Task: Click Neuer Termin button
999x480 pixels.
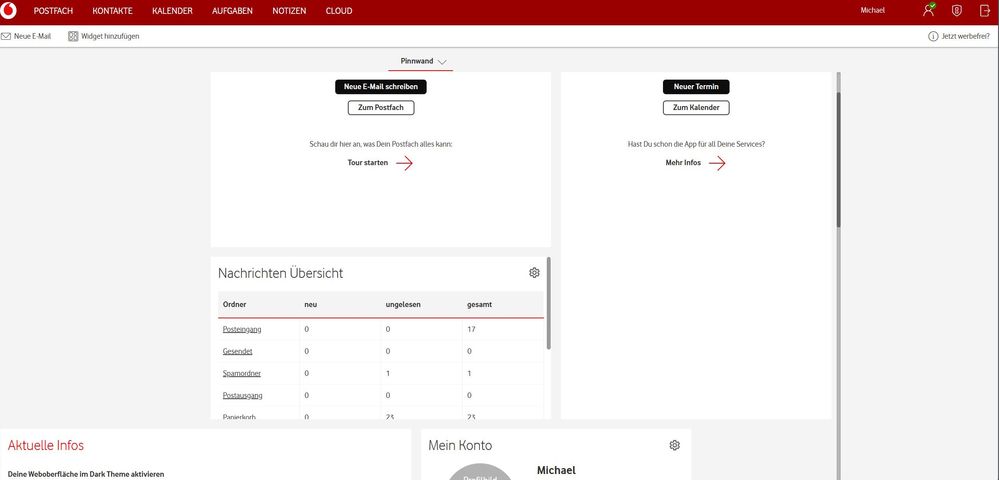Action: (696, 87)
